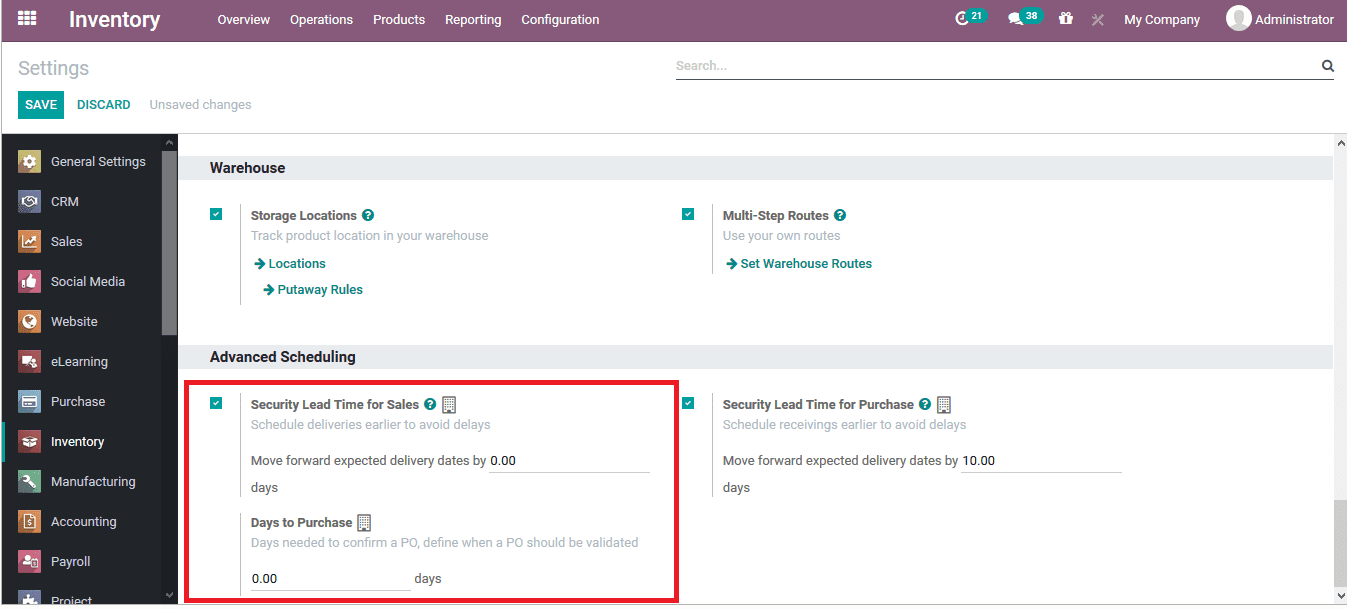Image resolution: width=1347 pixels, height=609 pixels.
Task: Click the gift icon in the top bar
Action: point(1066,19)
